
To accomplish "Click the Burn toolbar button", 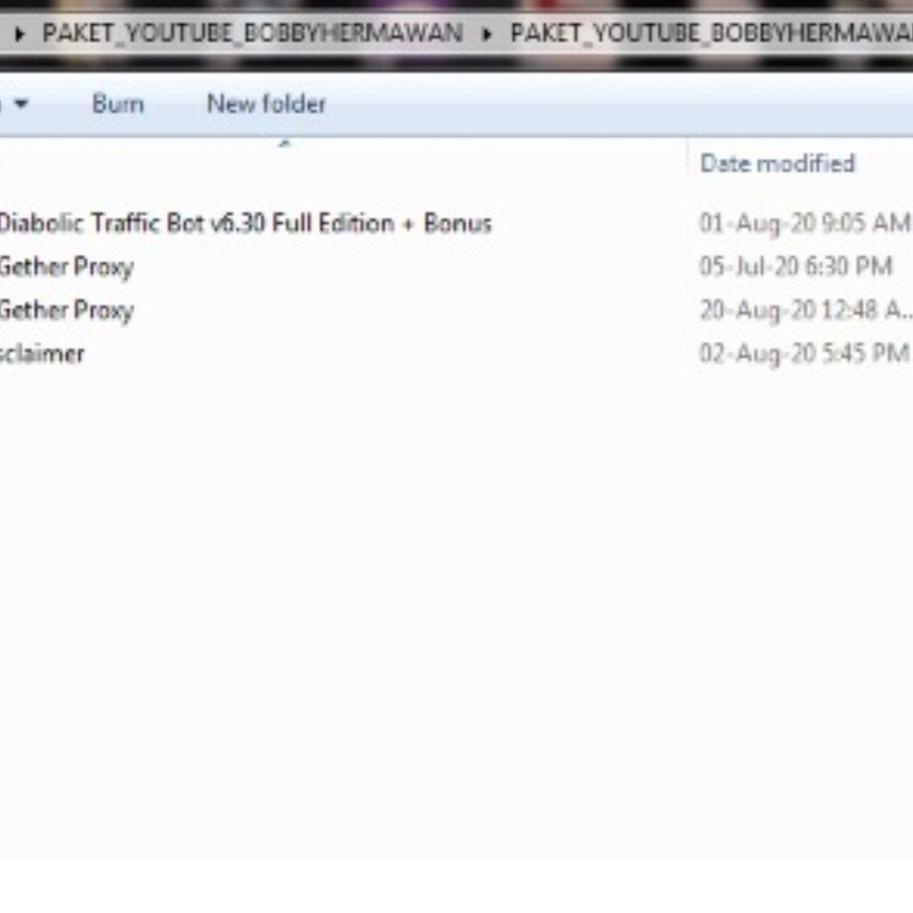I will (x=118, y=104).
